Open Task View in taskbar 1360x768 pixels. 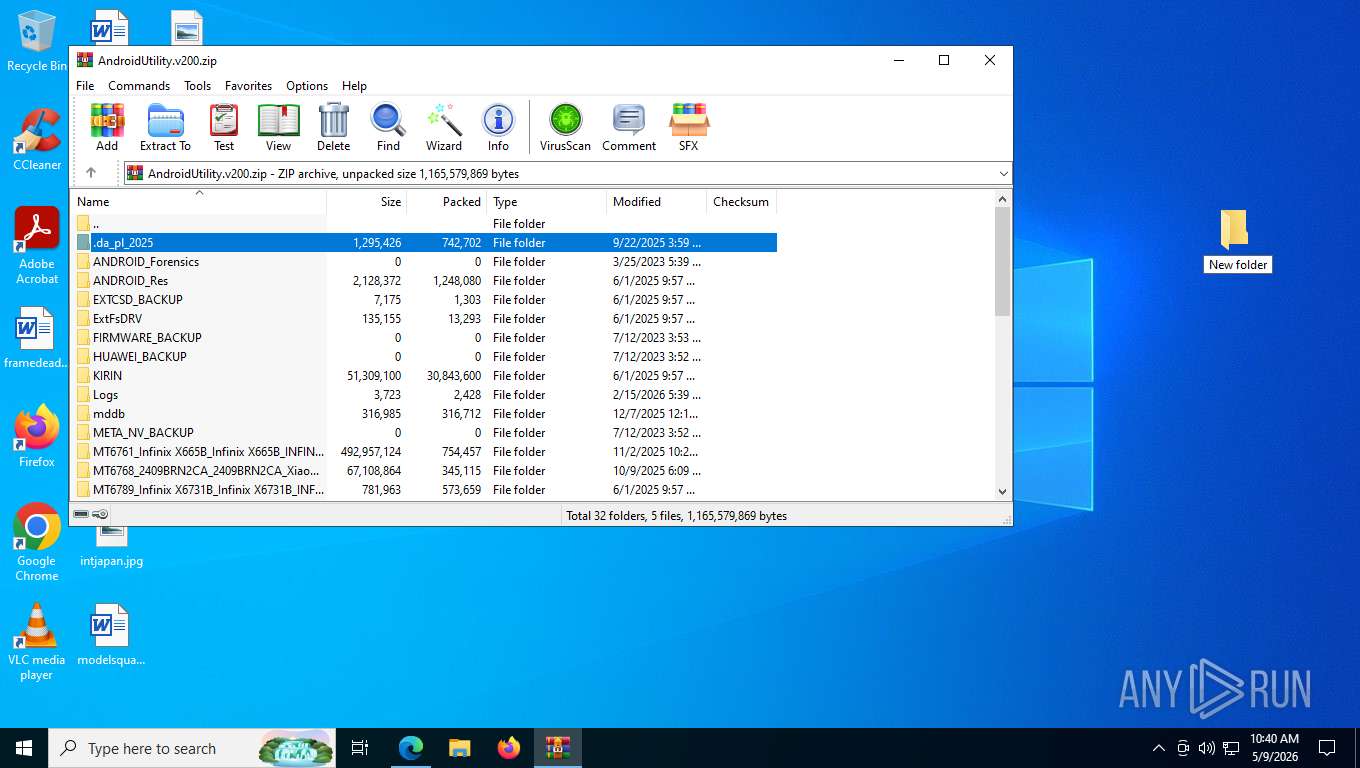tap(360, 748)
